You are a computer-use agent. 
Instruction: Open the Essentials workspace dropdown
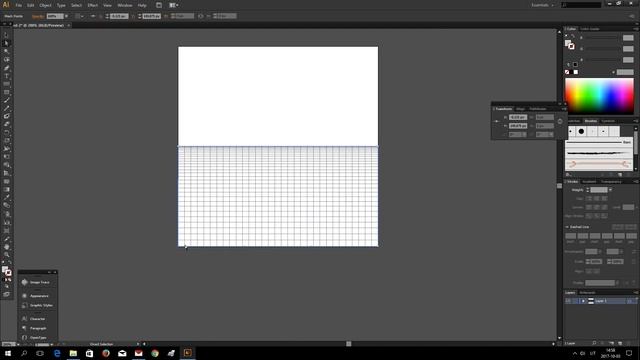tap(543, 5)
